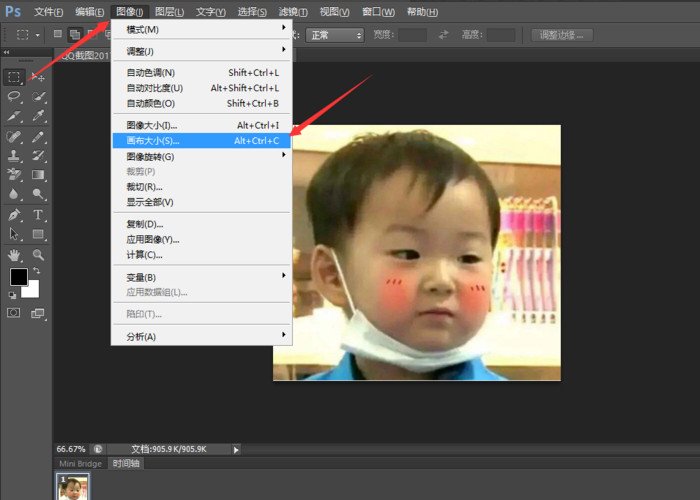Select the Eraser tool
The width and height of the screenshot is (700, 500).
pyautogui.click(x=14, y=175)
